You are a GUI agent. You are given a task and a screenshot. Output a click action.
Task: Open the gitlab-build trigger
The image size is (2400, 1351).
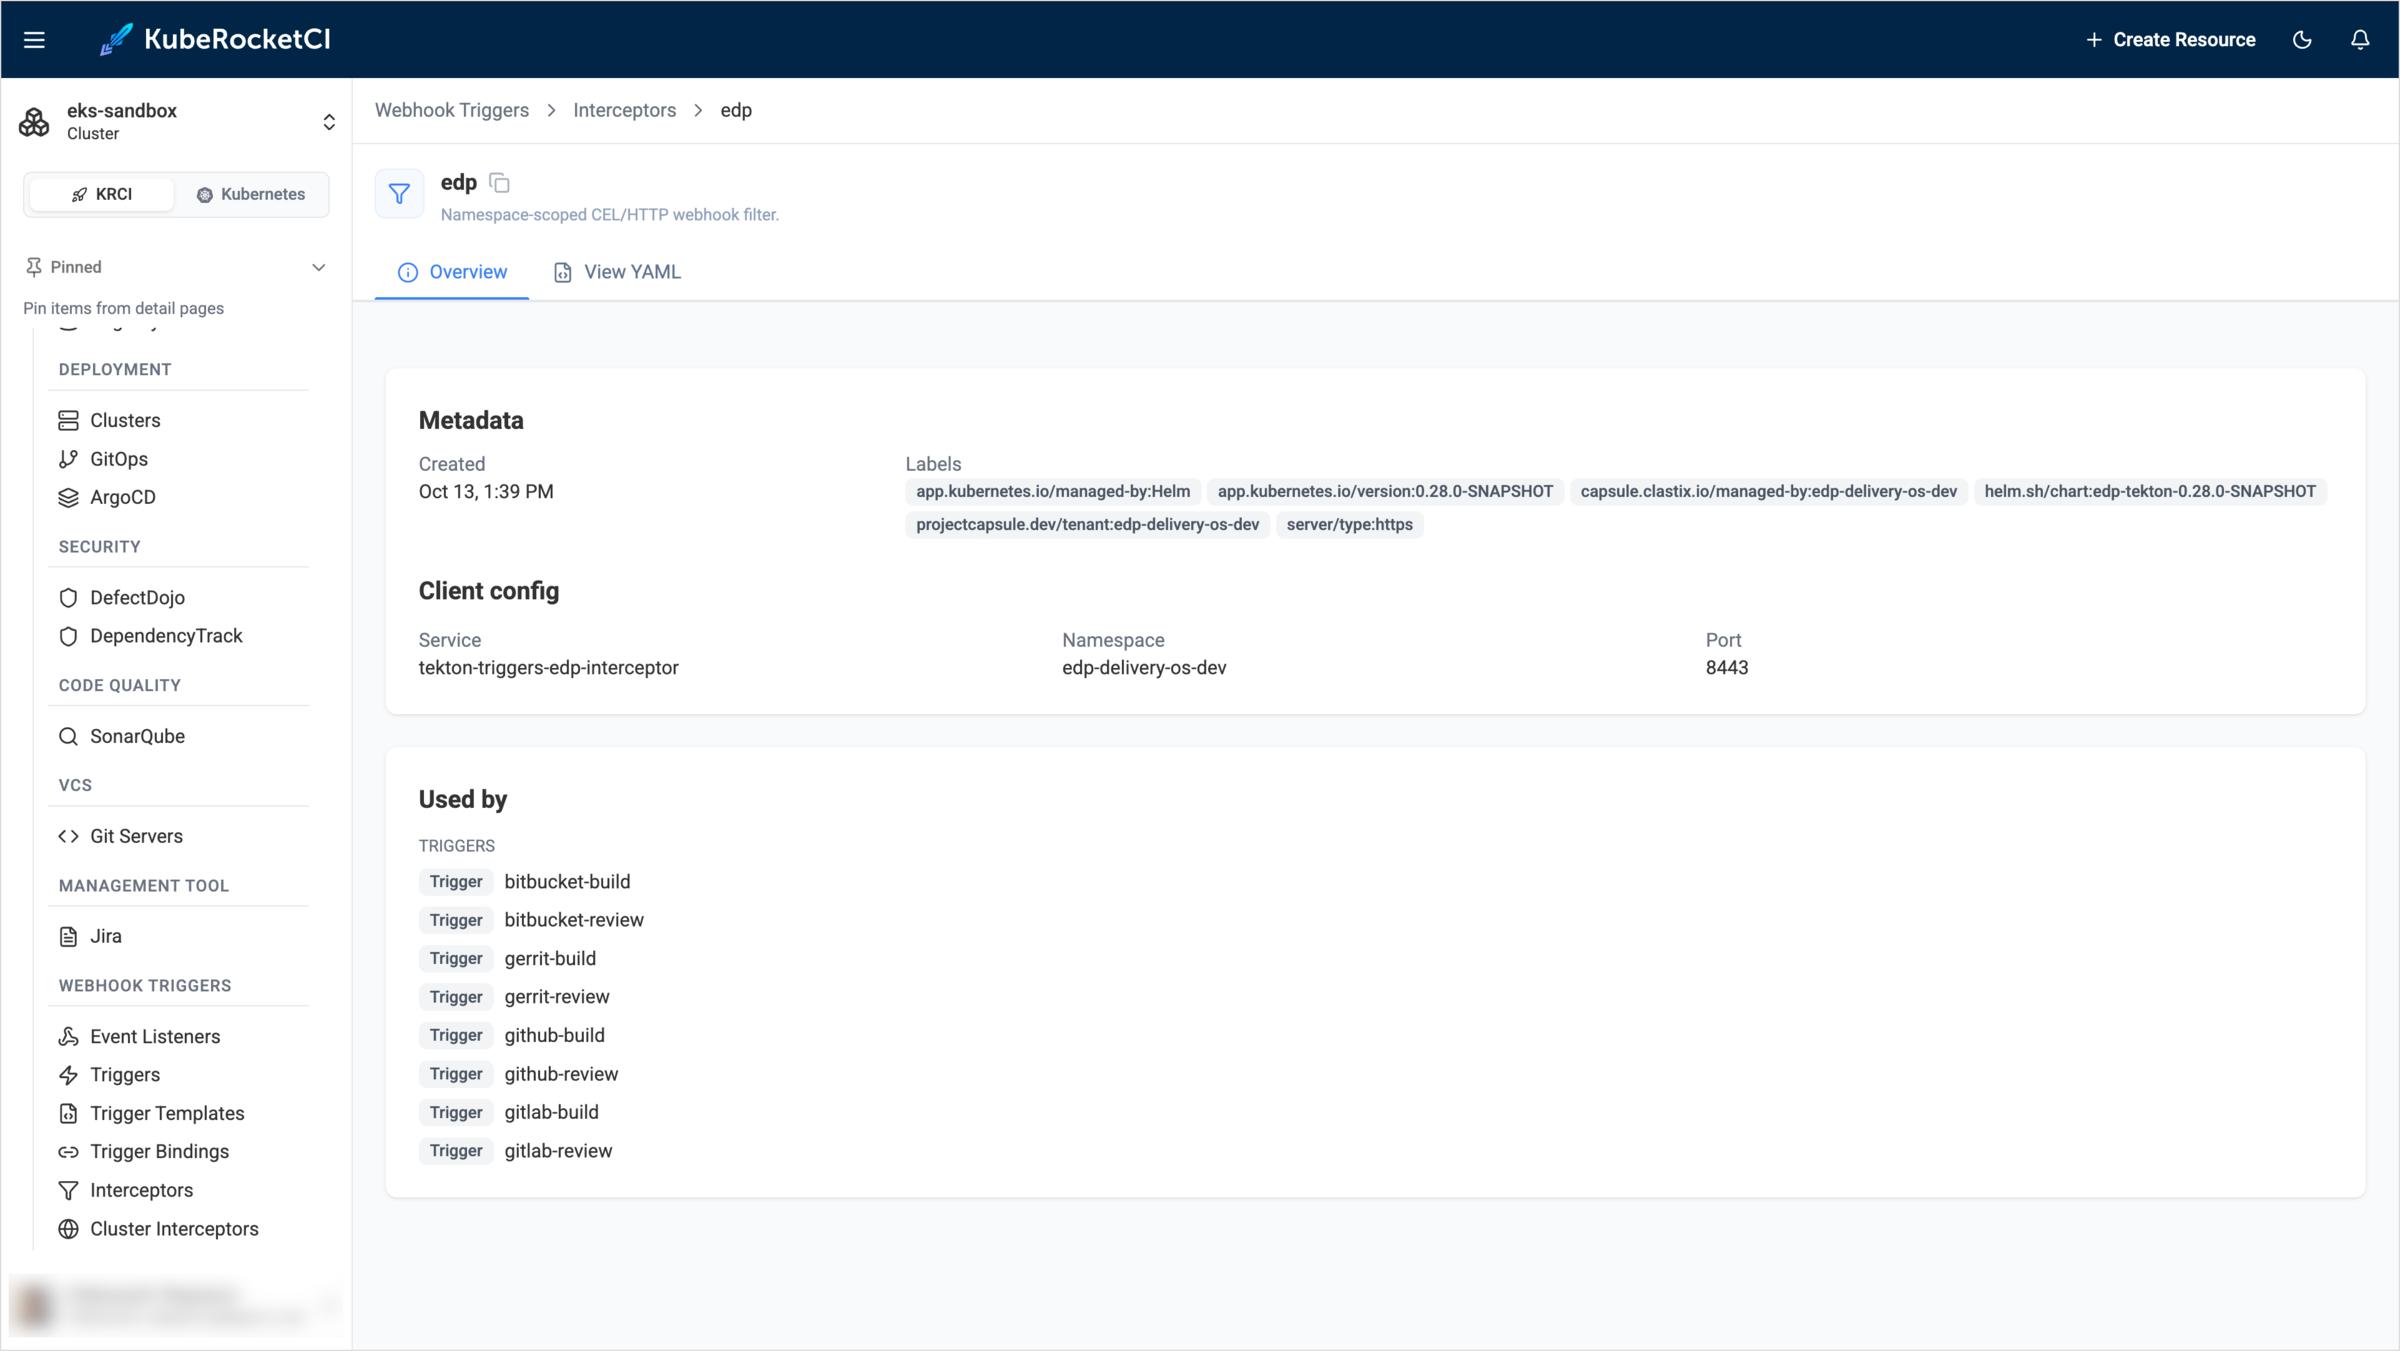pos(551,1112)
